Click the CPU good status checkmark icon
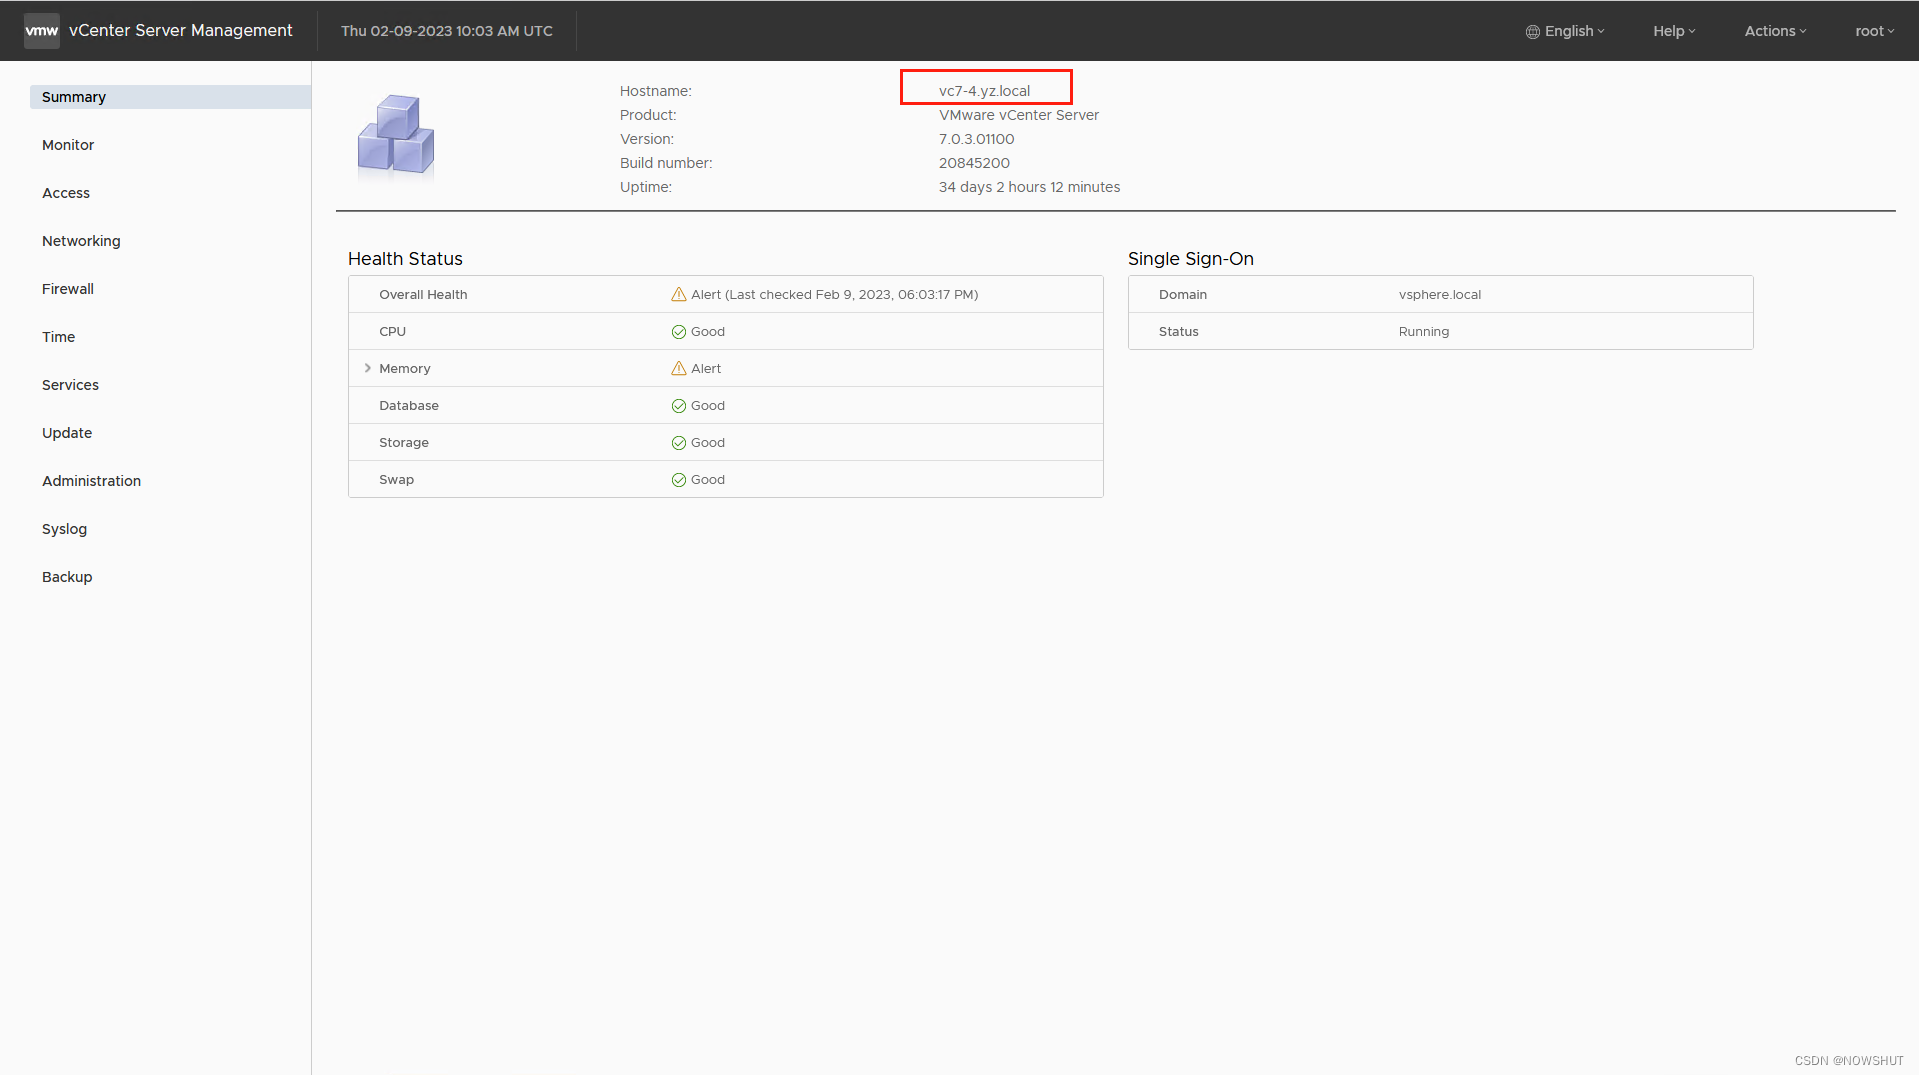Viewport: 1919px width, 1075px height. (x=679, y=332)
